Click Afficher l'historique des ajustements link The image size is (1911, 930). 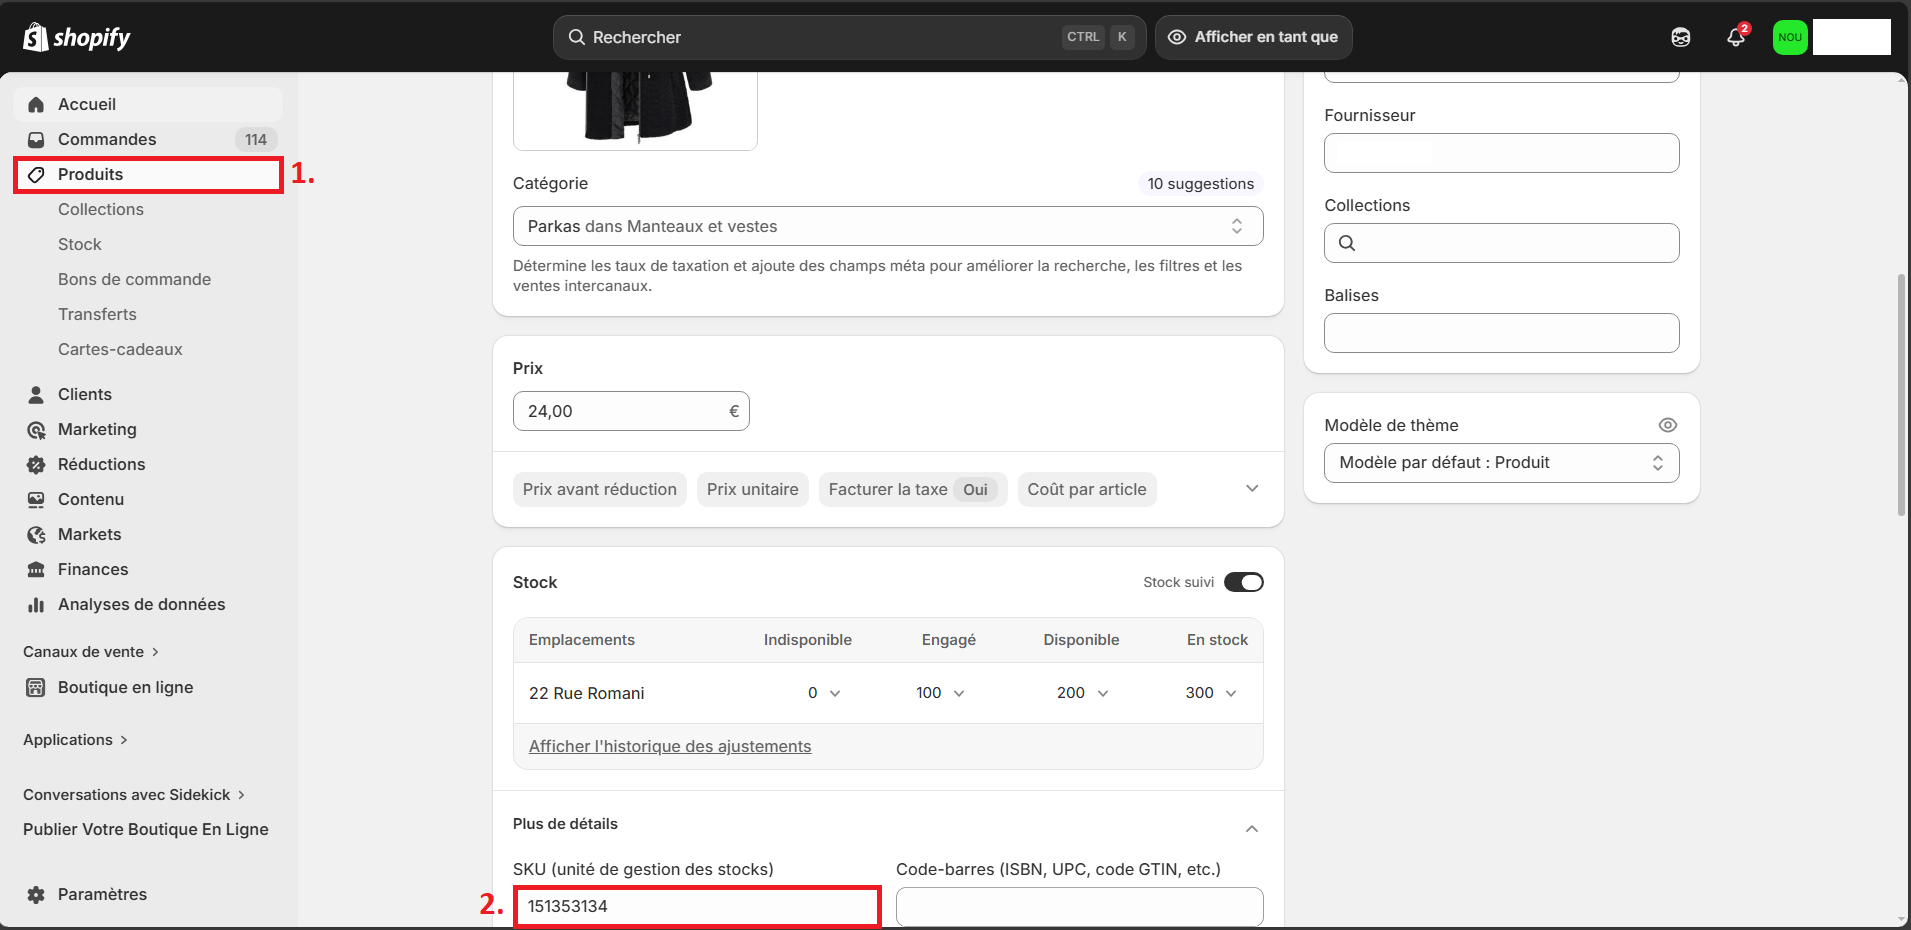(x=670, y=746)
